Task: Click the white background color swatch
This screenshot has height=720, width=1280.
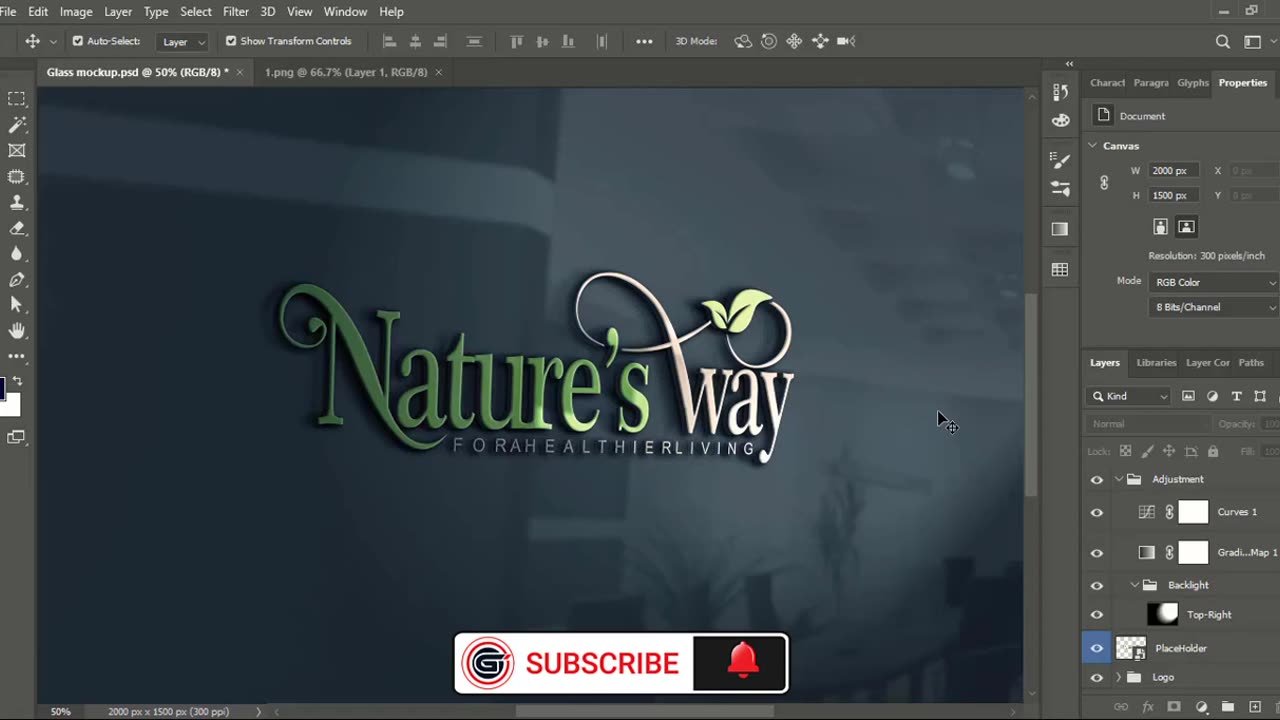Action: (11, 406)
